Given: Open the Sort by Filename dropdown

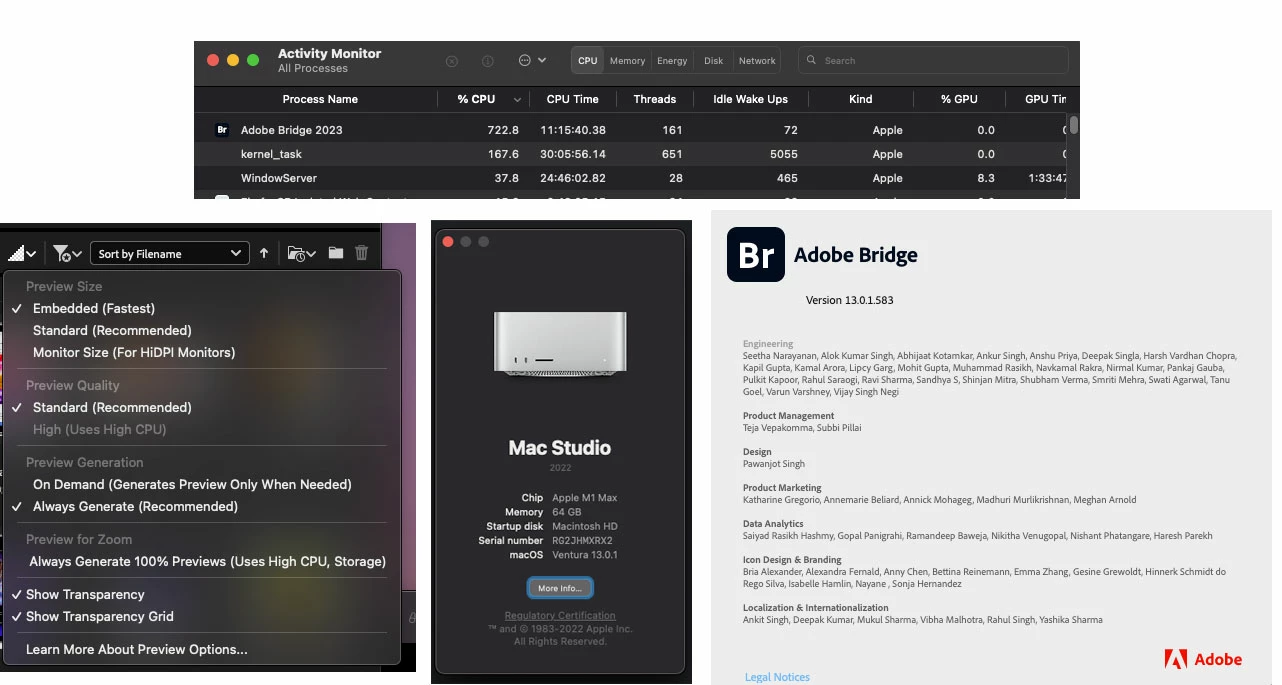Looking at the screenshot, I should tap(170, 254).
